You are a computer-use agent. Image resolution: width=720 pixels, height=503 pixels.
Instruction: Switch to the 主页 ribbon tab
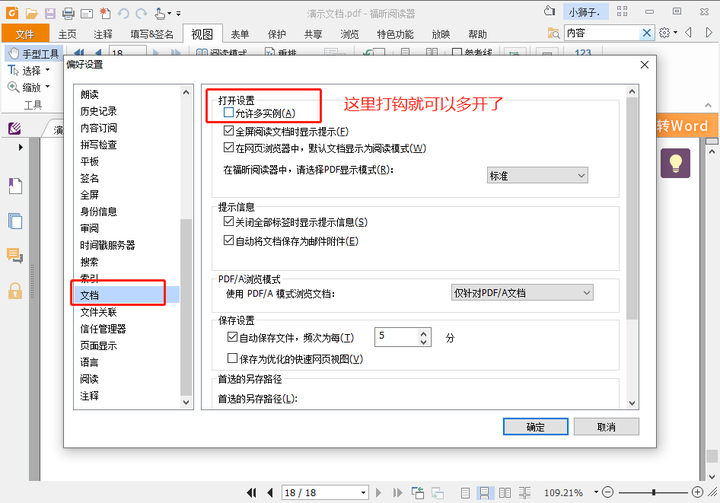[67, 34]
